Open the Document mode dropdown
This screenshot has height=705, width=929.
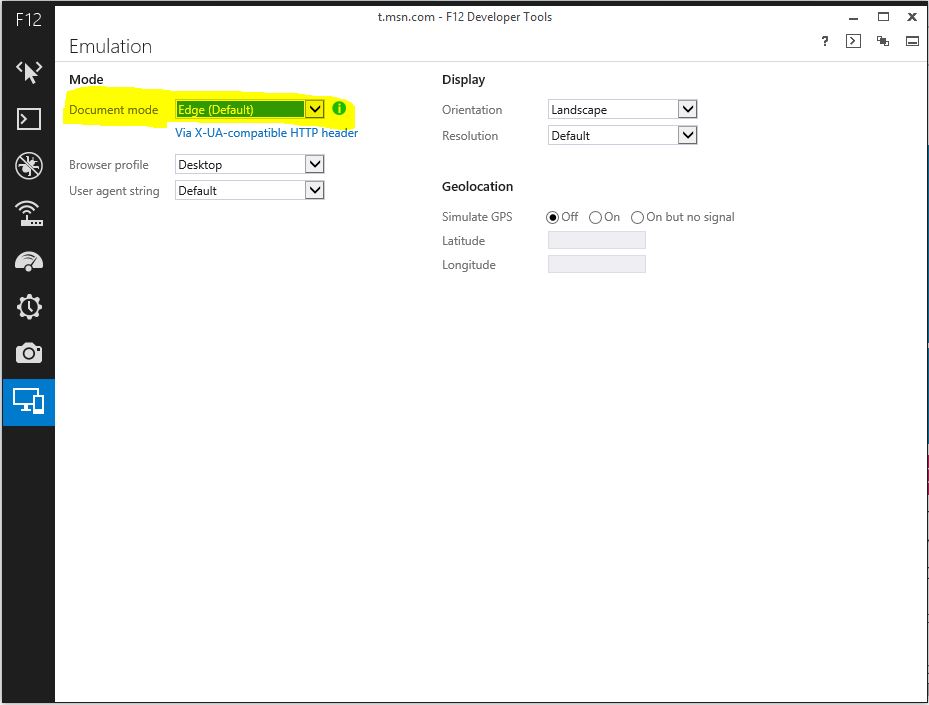pyautogui.click(x=250, y=110)
